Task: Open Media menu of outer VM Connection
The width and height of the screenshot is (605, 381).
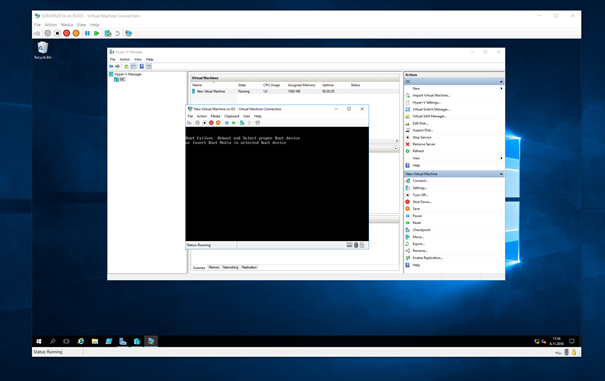Action: click(x=67, y=25)
